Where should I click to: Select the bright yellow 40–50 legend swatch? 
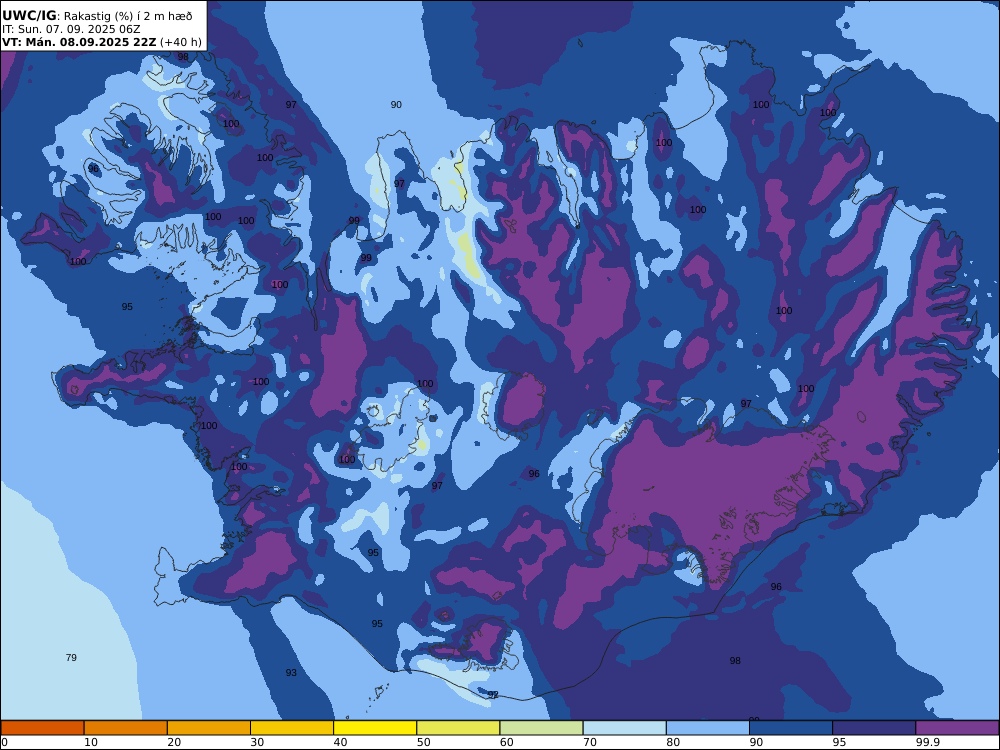[375, 728]
